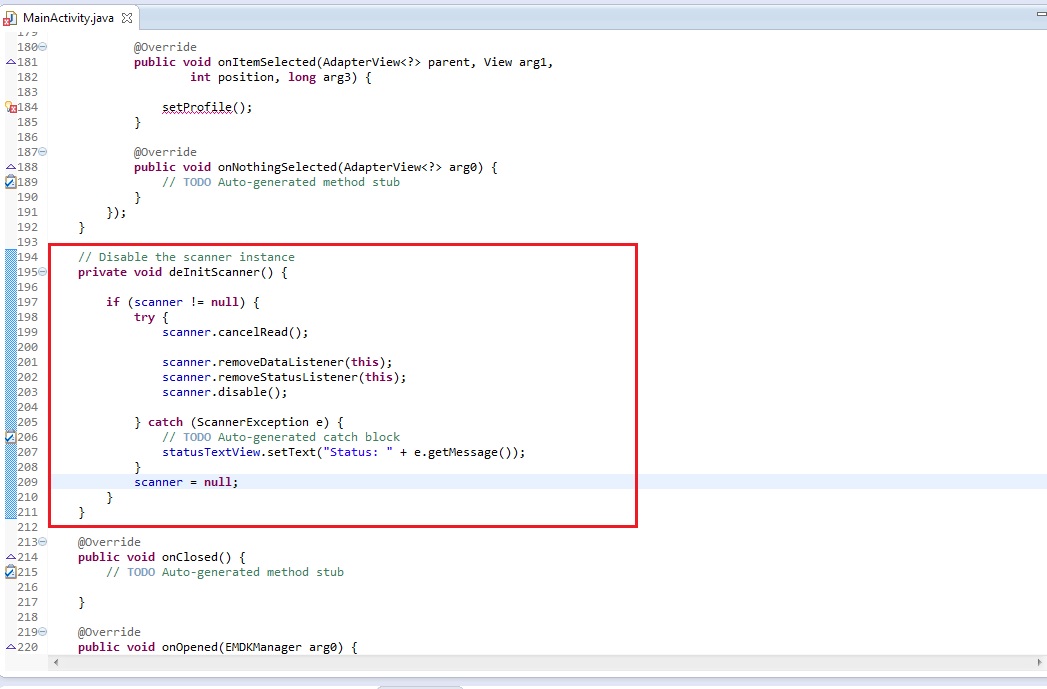Click the TODO task marker on line 215

10,572
